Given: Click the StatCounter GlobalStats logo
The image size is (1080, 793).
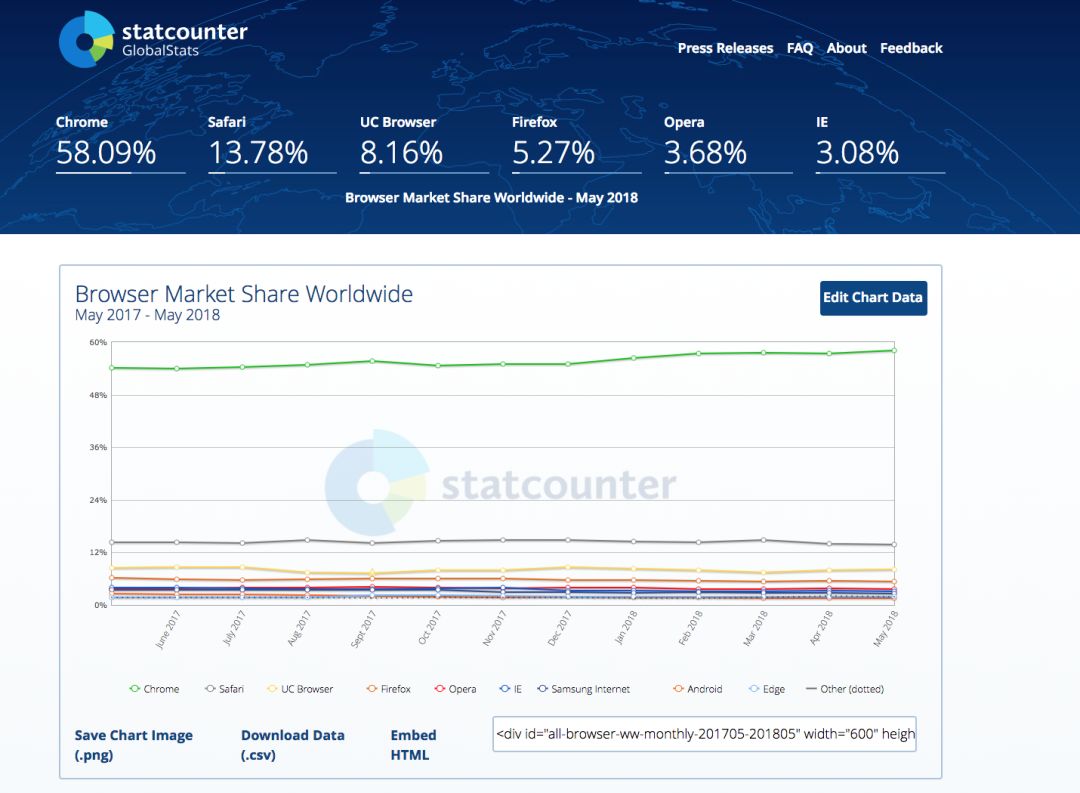Looking at the screenshot, I should pyautogui.click(x=153, y=40).
